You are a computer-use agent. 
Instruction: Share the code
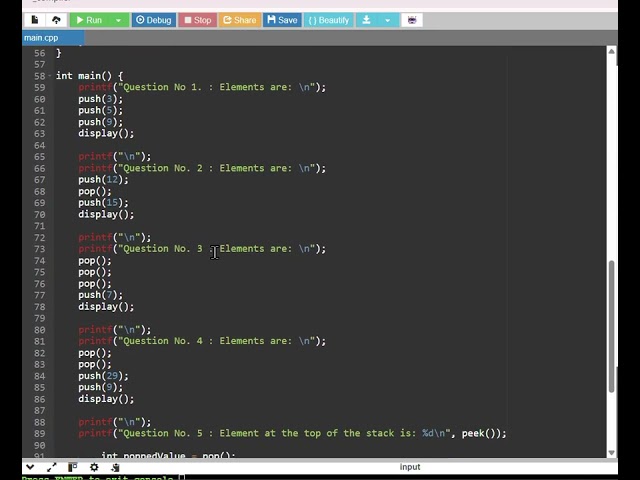pos(240,20)
